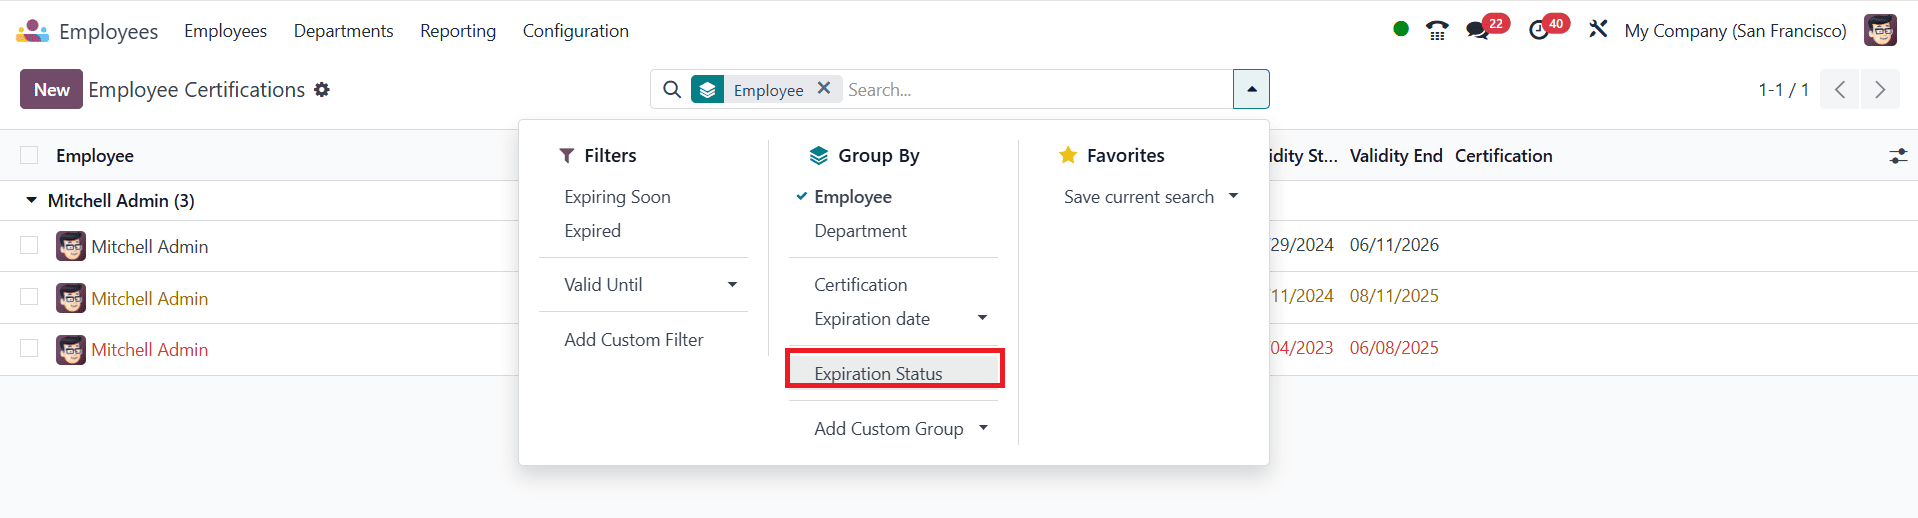The width and height of the screenshot is (1918, 518).
Task: Click the group-by layers icon in search facet
Action: click(x=707, y=90)
